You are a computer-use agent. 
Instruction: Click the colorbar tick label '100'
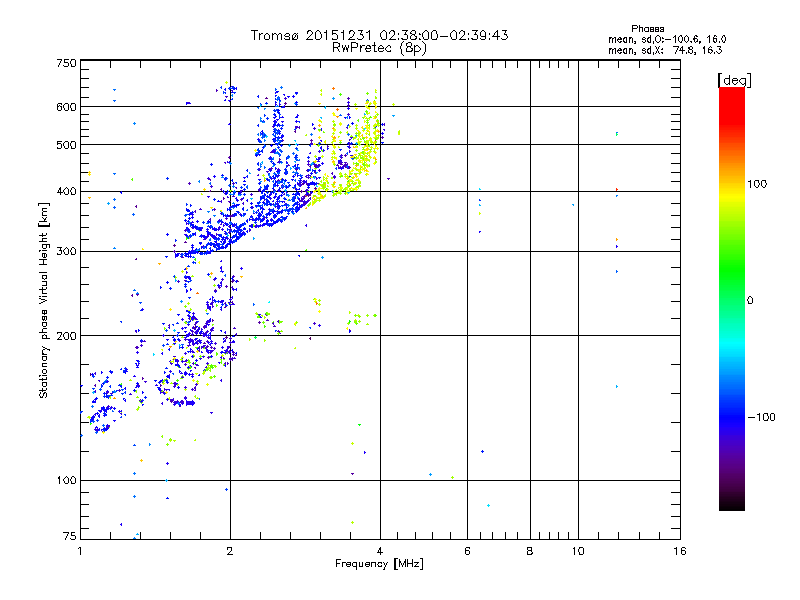click(757, 184)
